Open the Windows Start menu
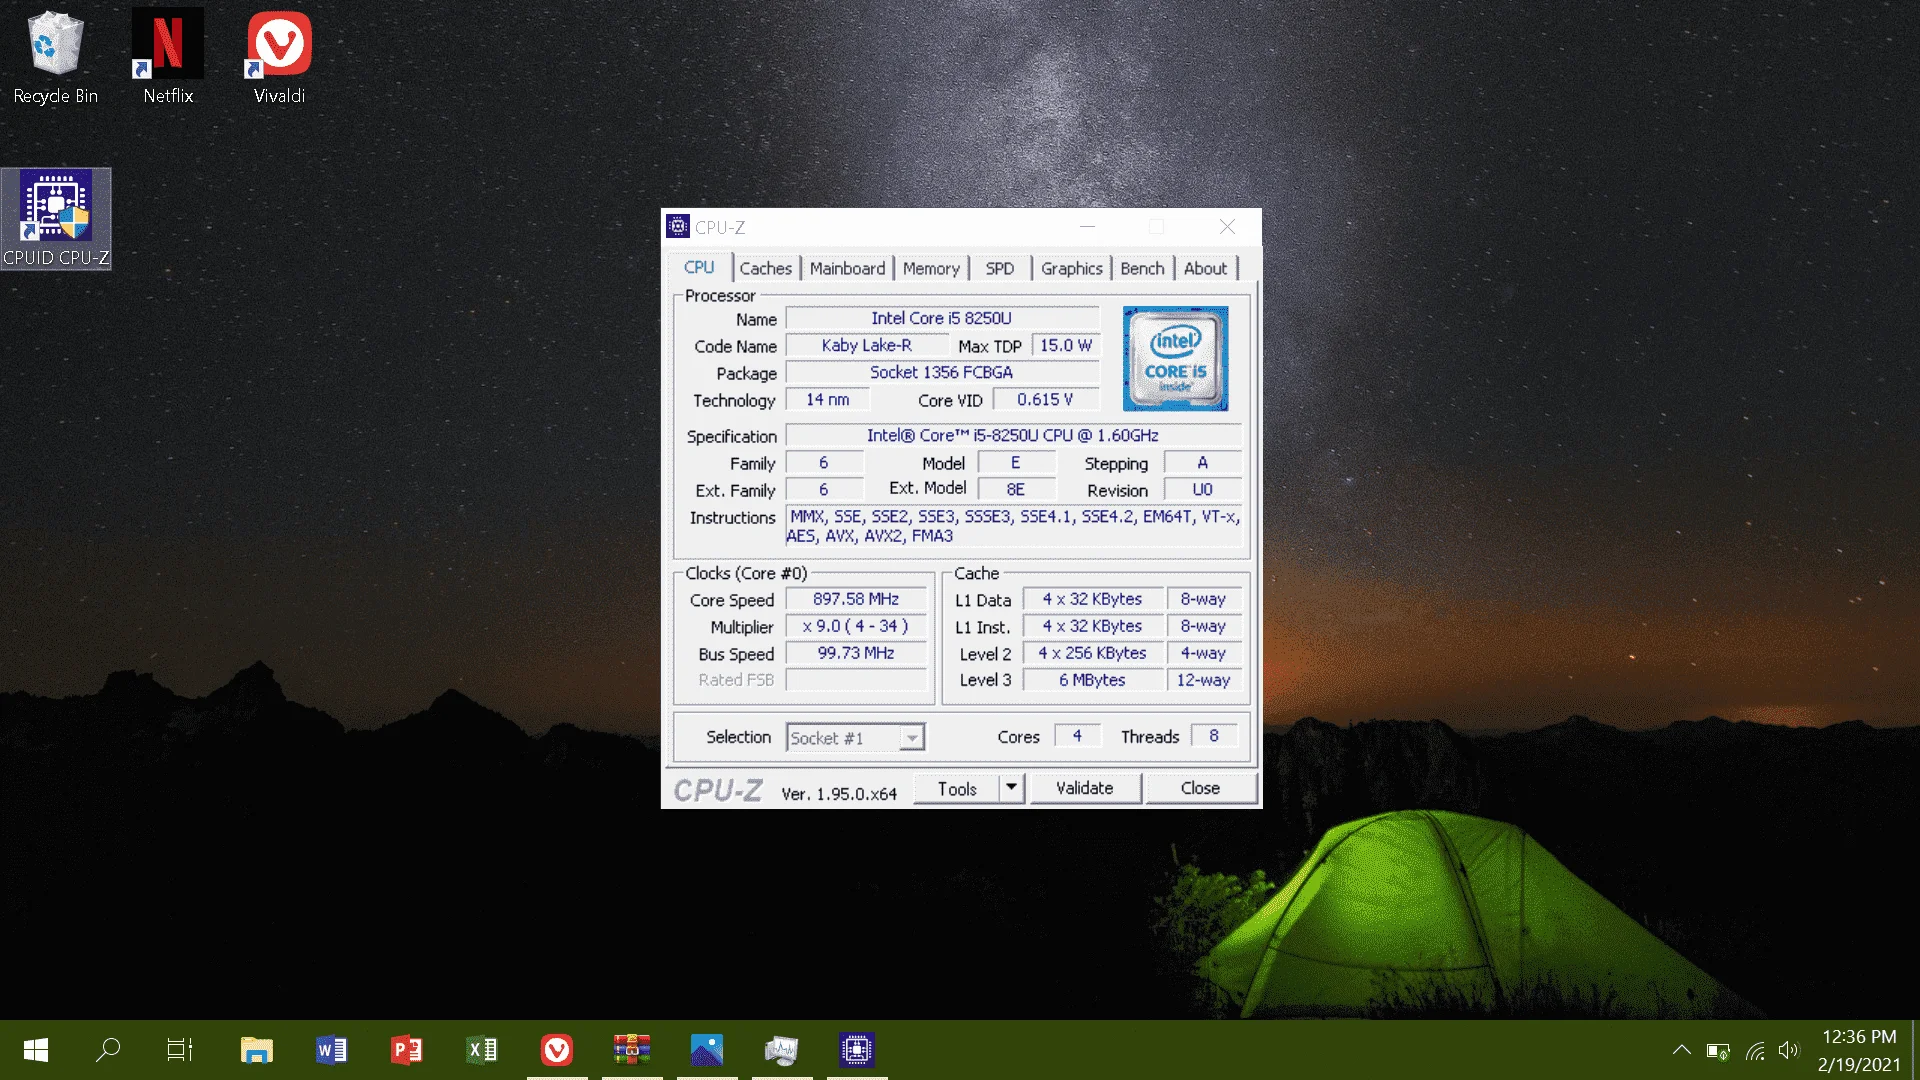This screenshot has width=1920, height=1080. pyautogui.click(x=36, y=1050)
